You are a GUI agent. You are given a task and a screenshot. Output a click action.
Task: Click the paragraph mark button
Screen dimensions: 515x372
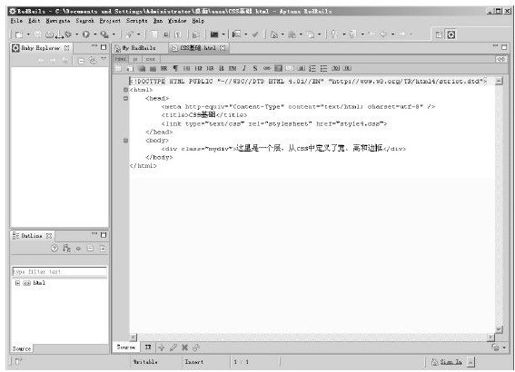(x=175, y=68)
